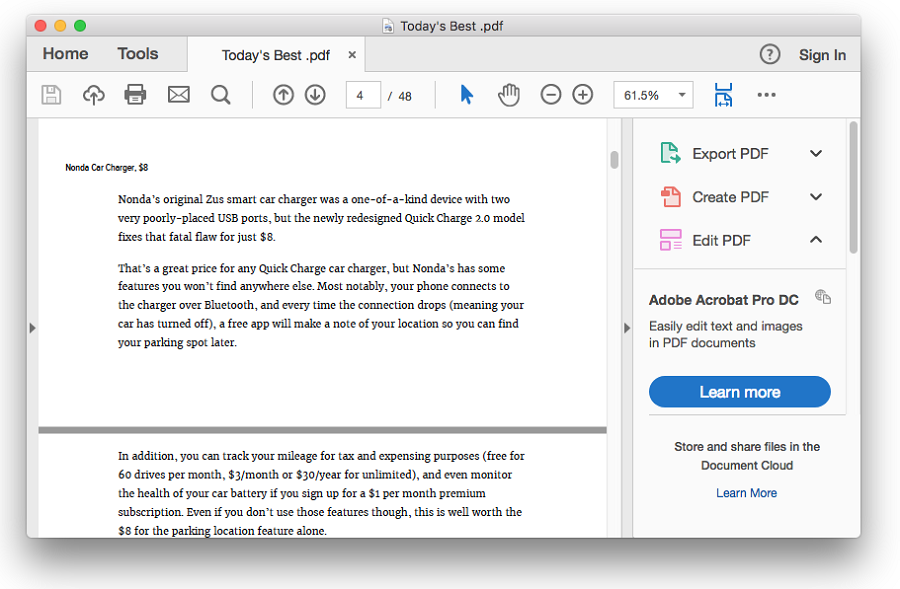
Task: Expand the Export PDF section
Action: point(816,154)
